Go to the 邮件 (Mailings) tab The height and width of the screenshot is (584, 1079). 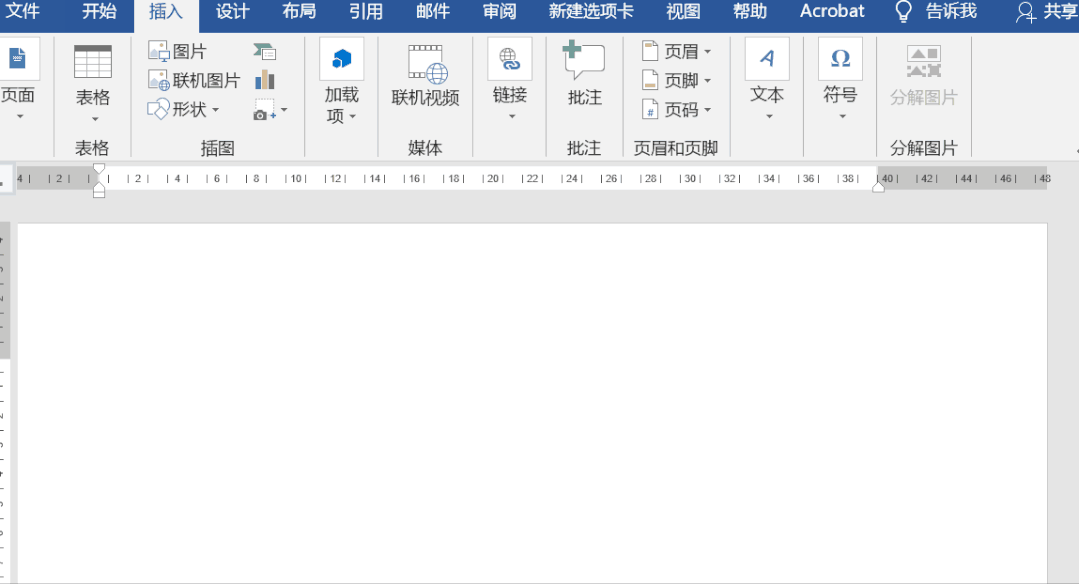pos(432,12)
